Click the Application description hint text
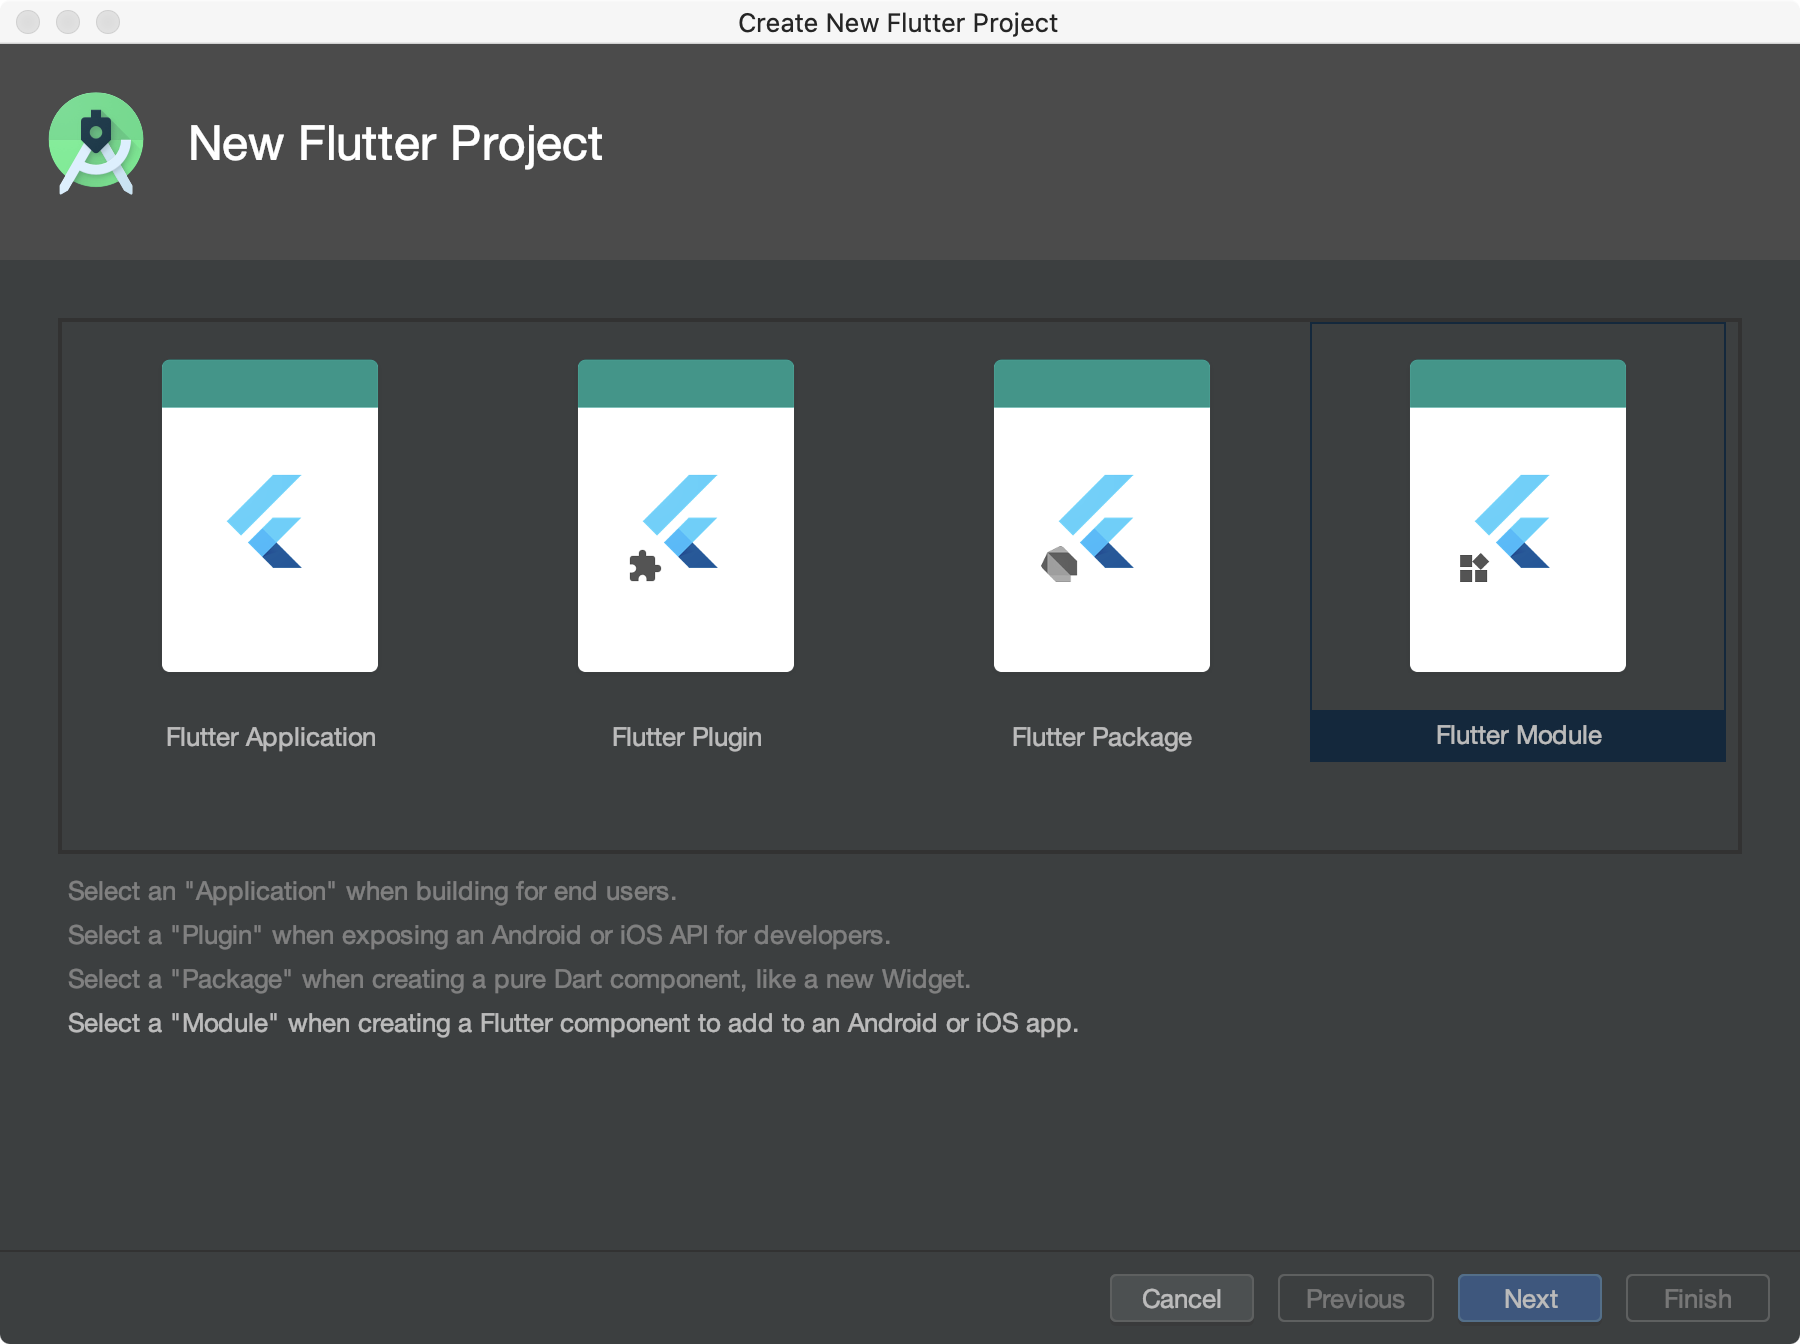 pyautogui.click(x=372, y=891)
